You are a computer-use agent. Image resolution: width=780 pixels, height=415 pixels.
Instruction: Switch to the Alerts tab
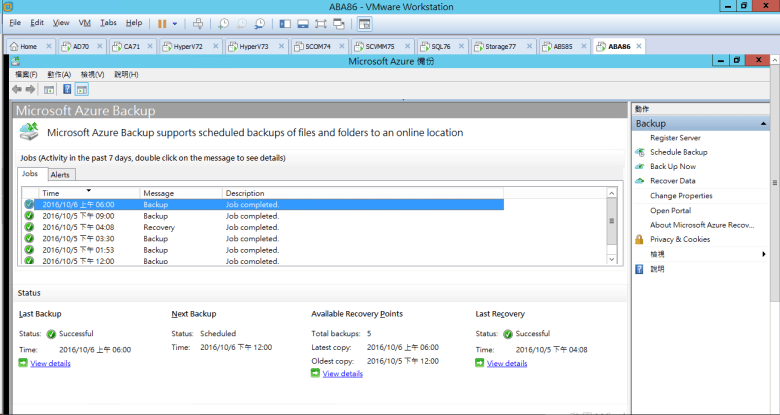tap(60, 175)
